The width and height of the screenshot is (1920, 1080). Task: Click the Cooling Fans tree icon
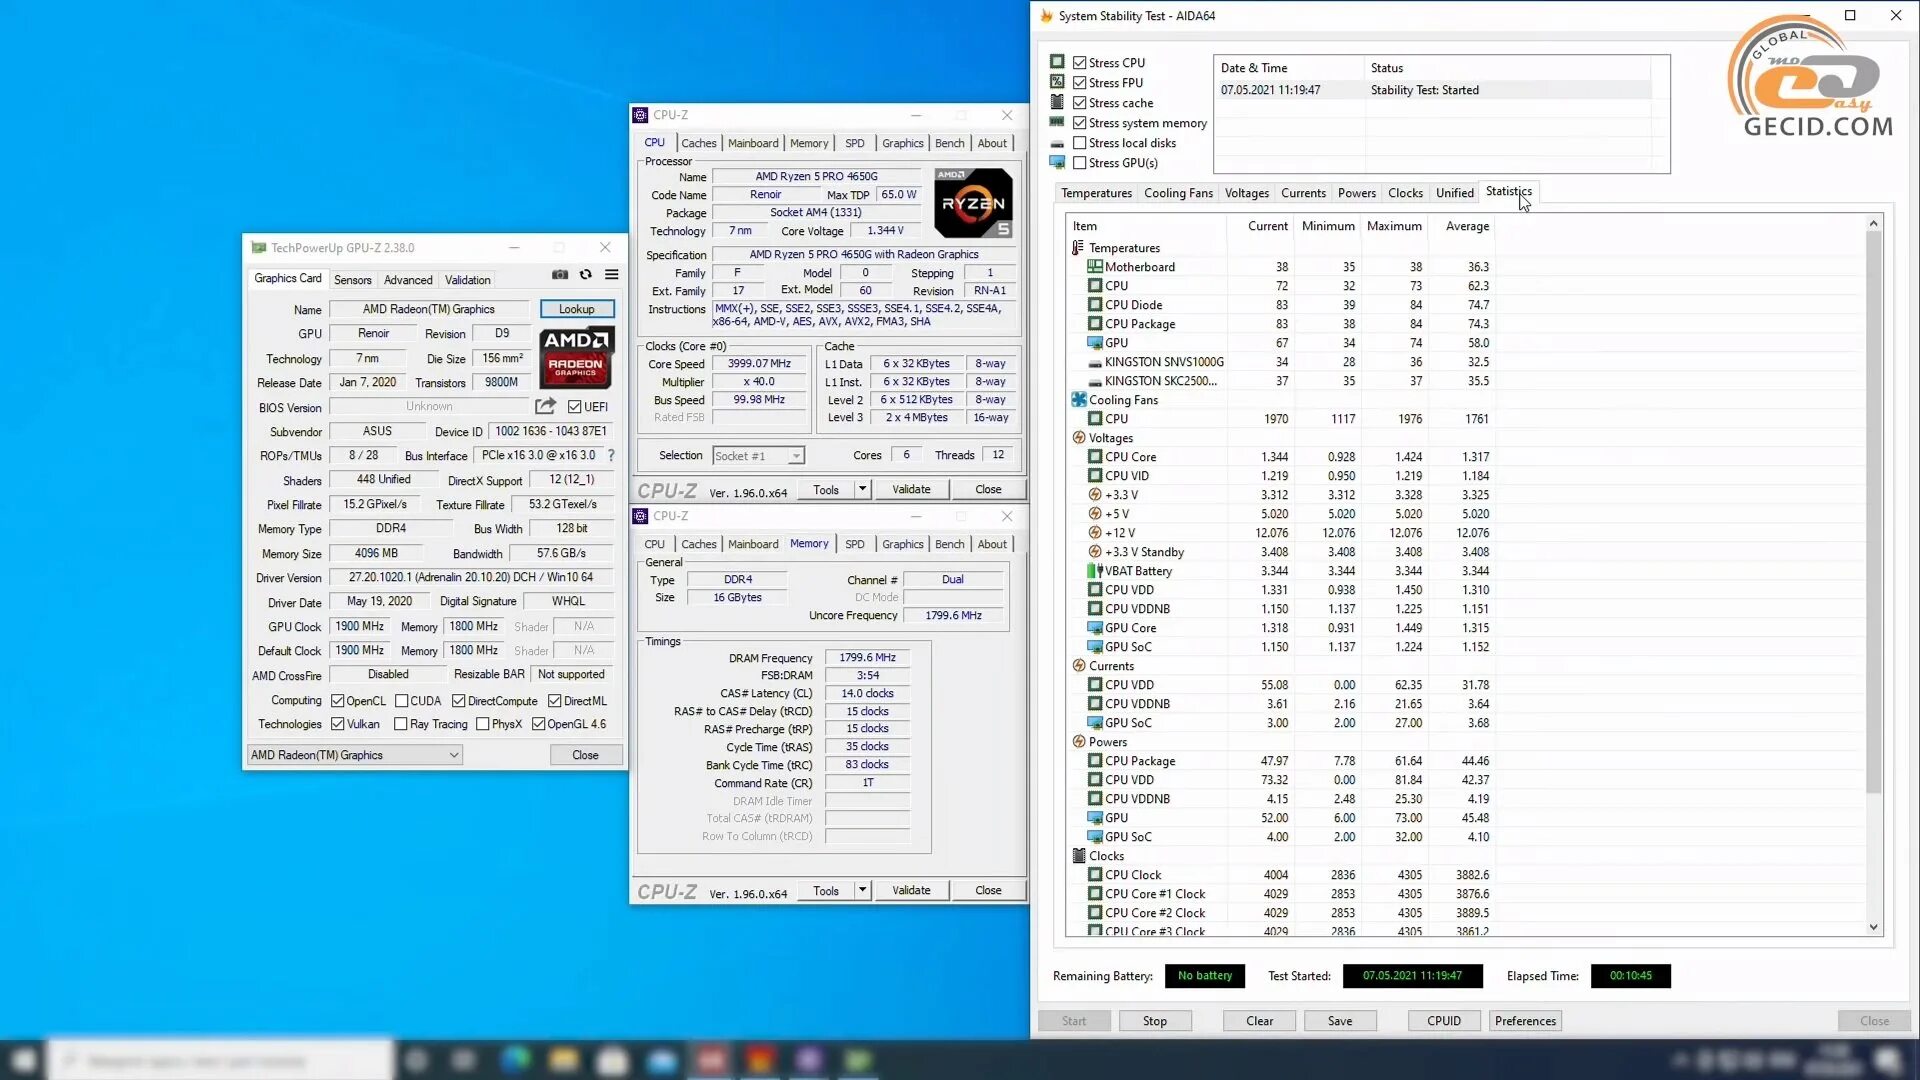1079,400
